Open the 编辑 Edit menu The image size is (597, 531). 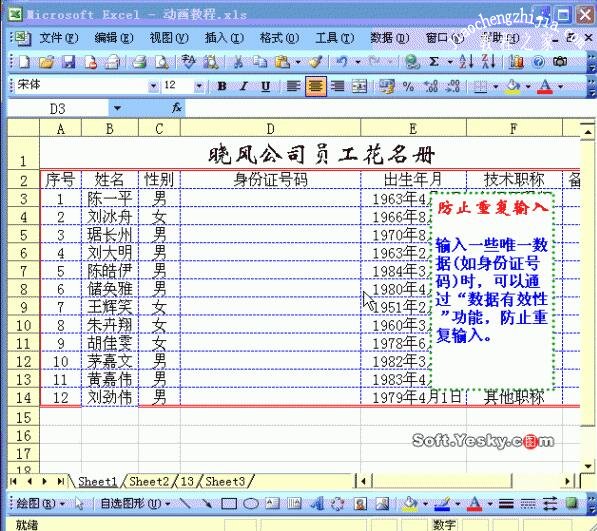tap(113, 38)
